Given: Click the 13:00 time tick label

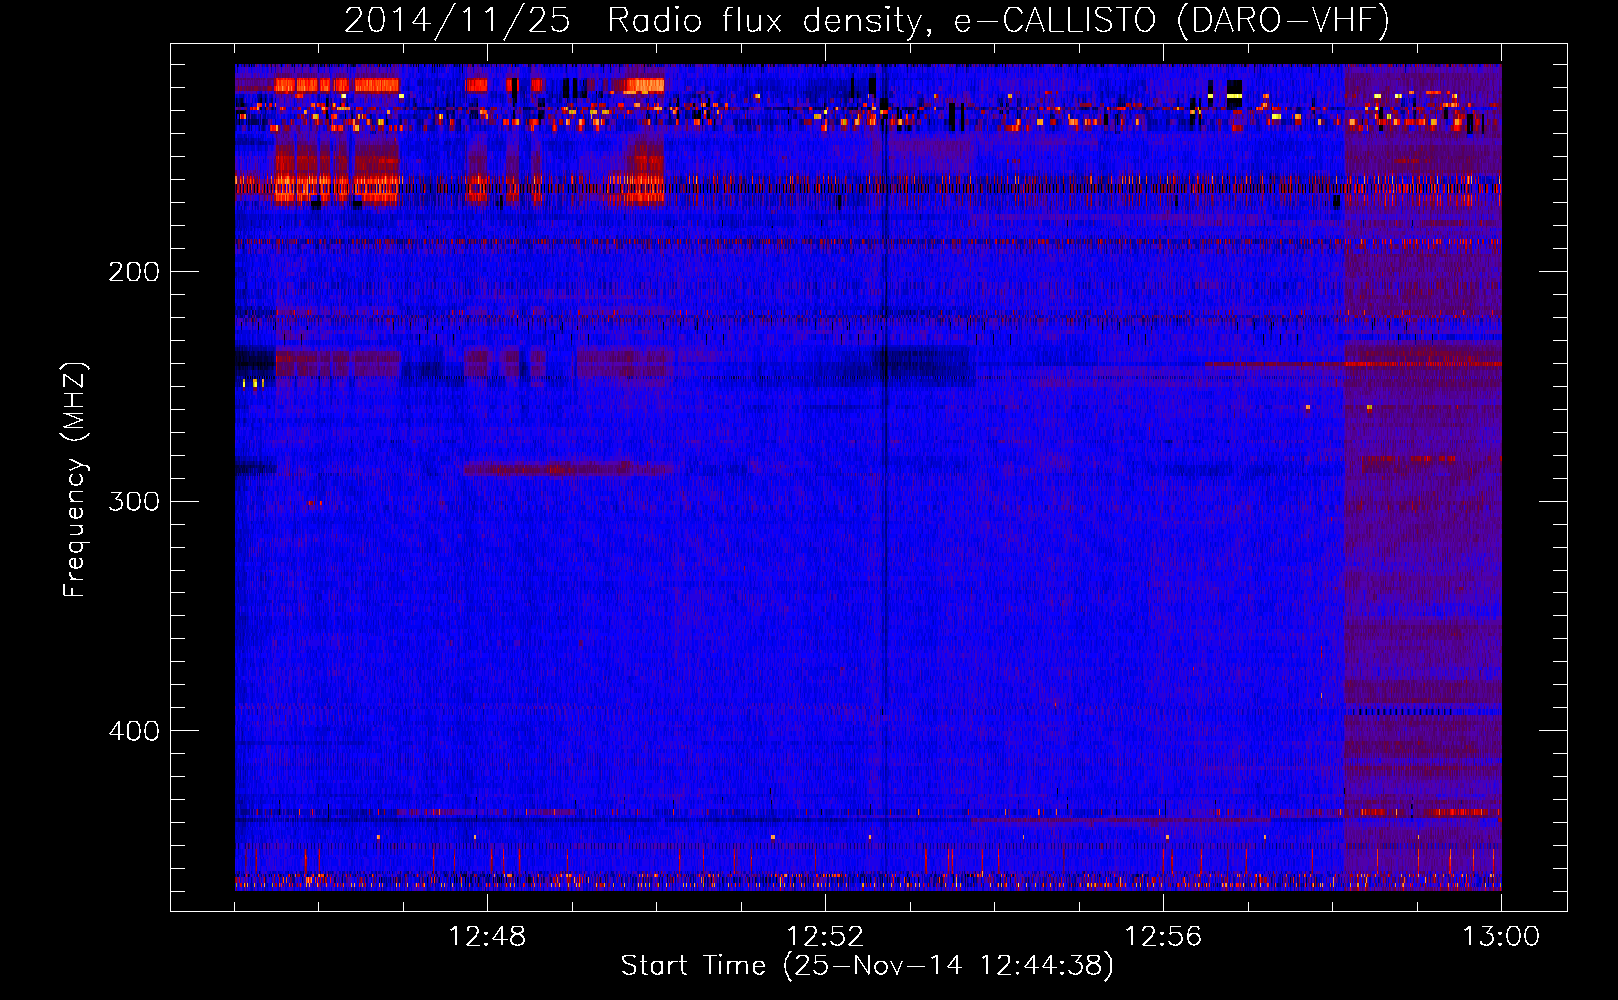Looking at the screenshot, I should tap(1501, 937).
